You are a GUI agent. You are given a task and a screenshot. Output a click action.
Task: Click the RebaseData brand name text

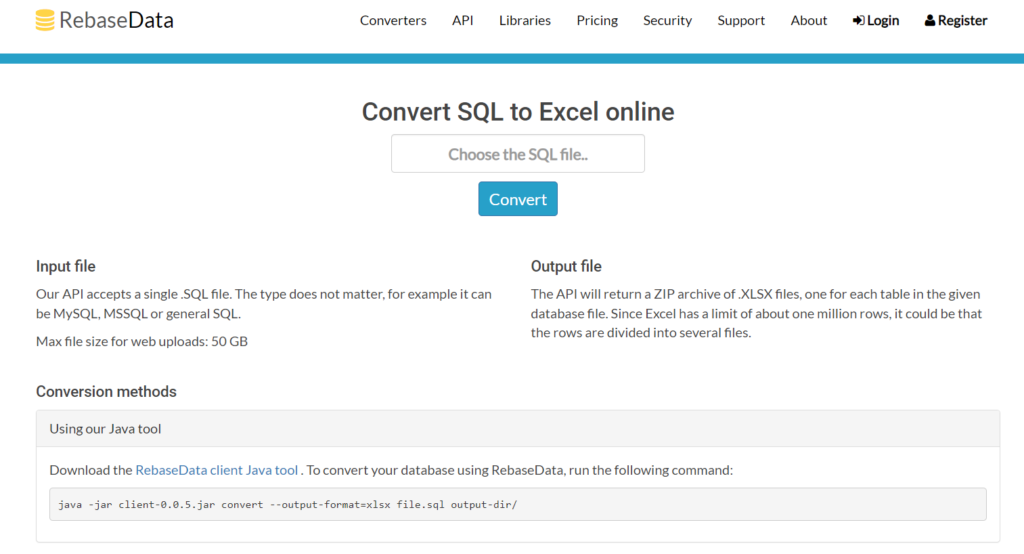point(116,20)
